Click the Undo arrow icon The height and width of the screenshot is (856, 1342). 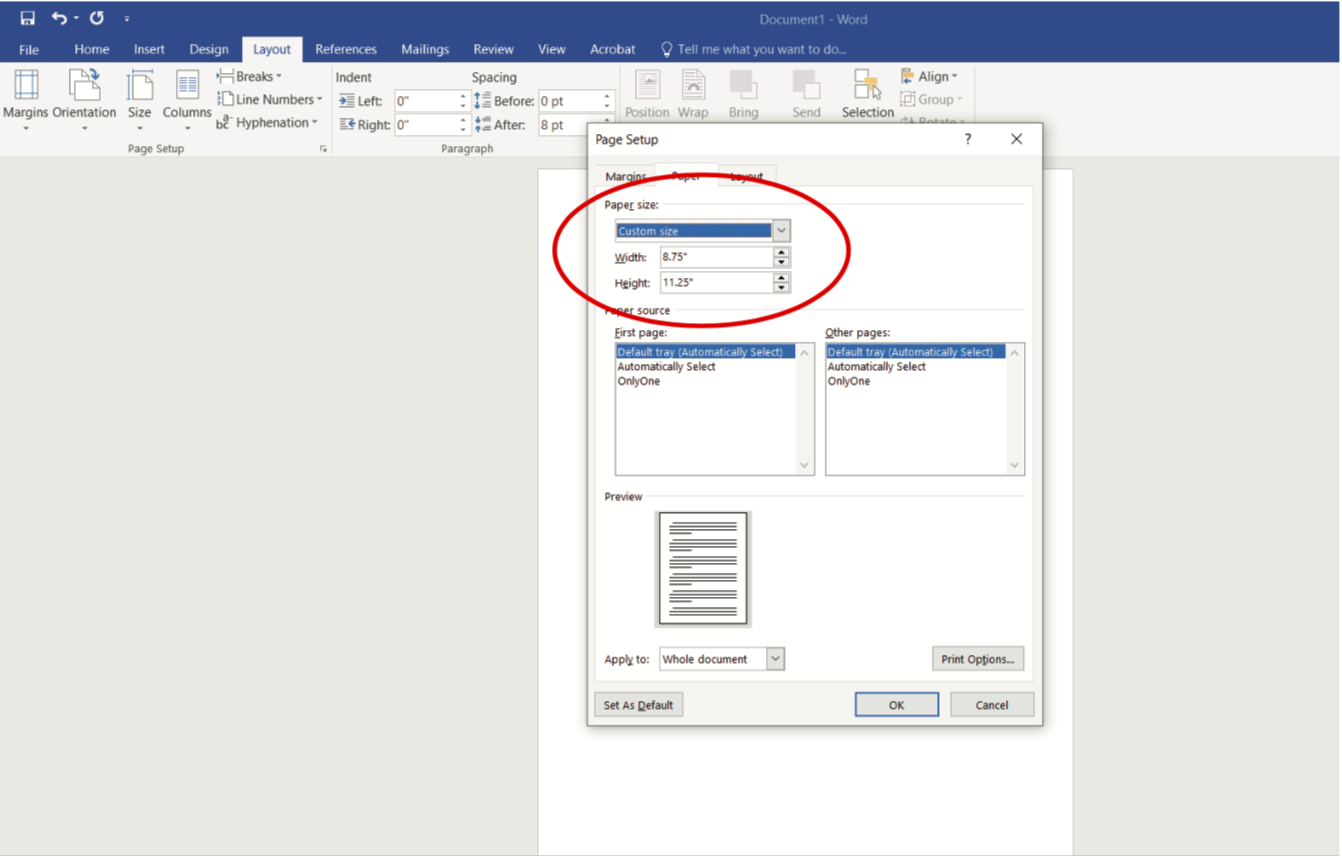(59, 18)
